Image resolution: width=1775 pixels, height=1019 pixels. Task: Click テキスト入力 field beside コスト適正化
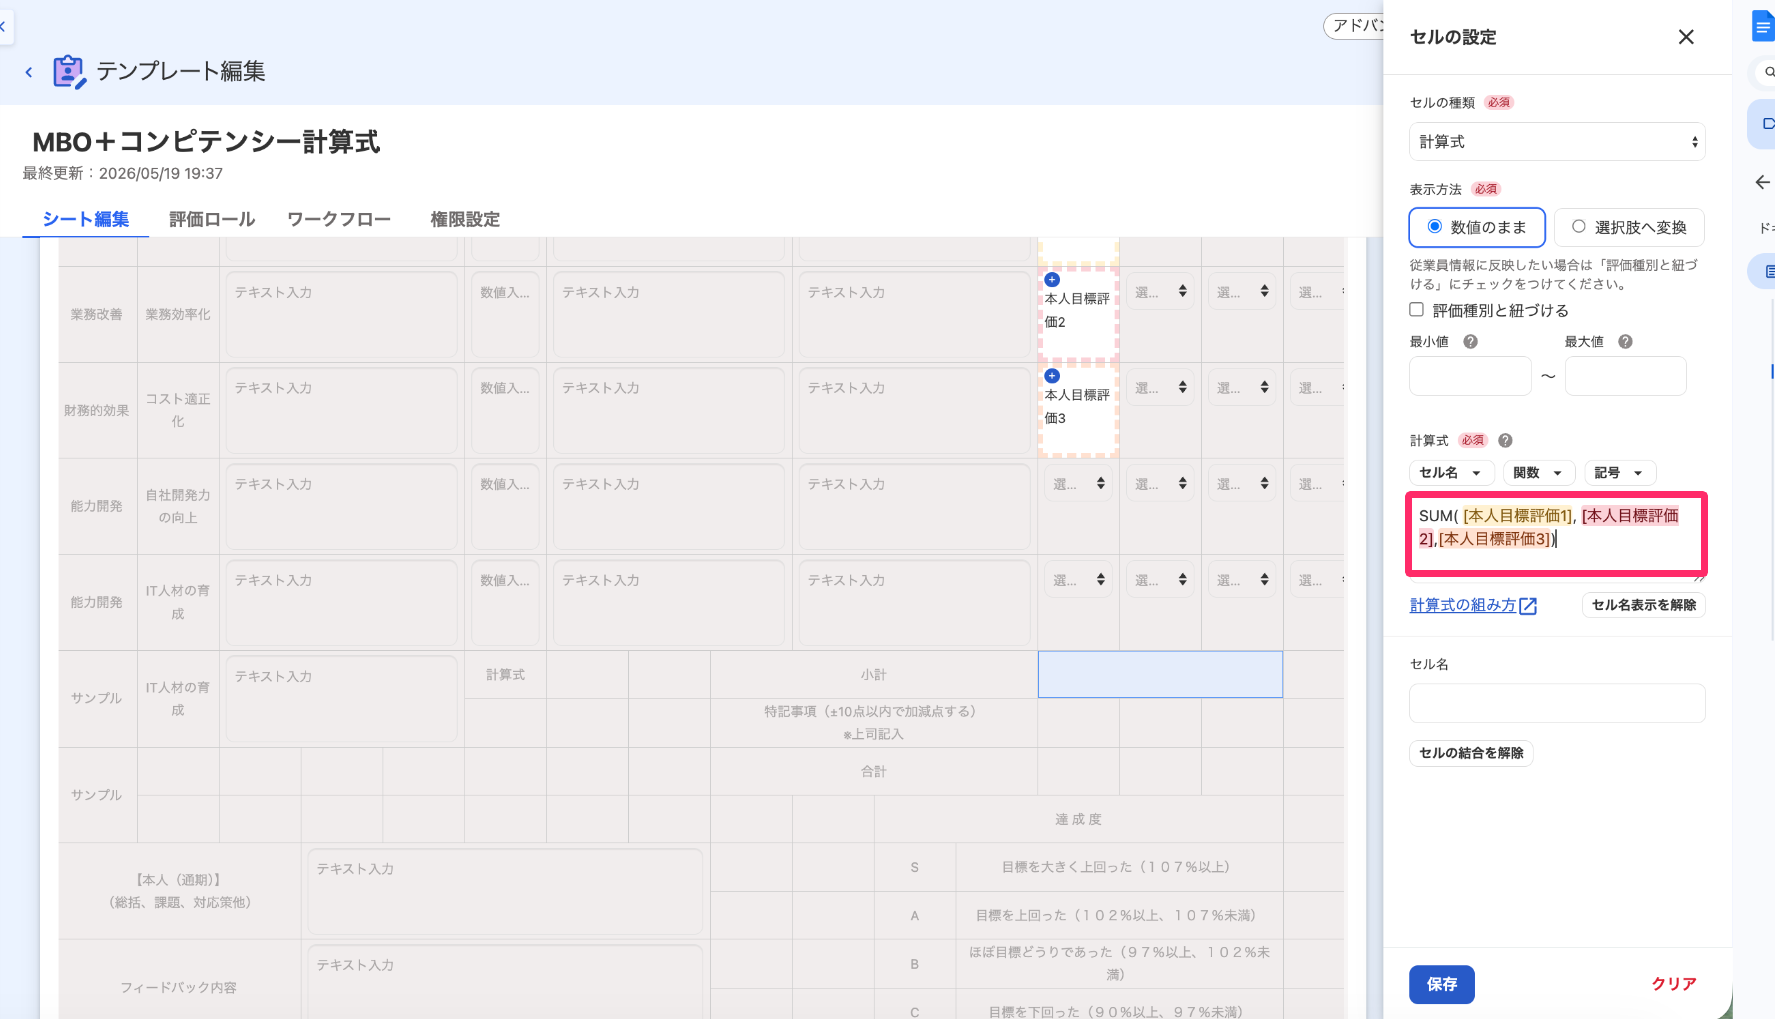click(342, 410)
